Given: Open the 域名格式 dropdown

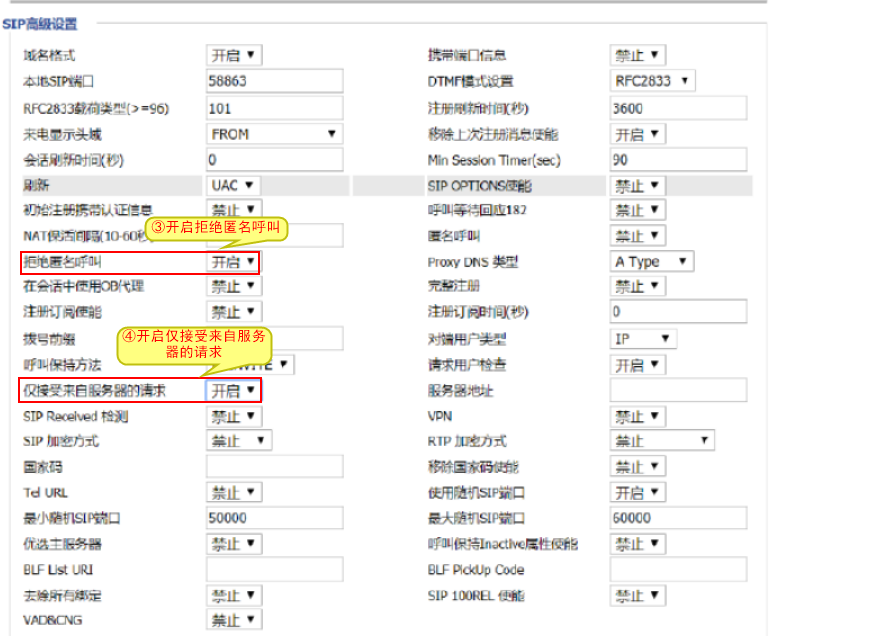Looking at the screenshot, I should [x=234, y=55].
